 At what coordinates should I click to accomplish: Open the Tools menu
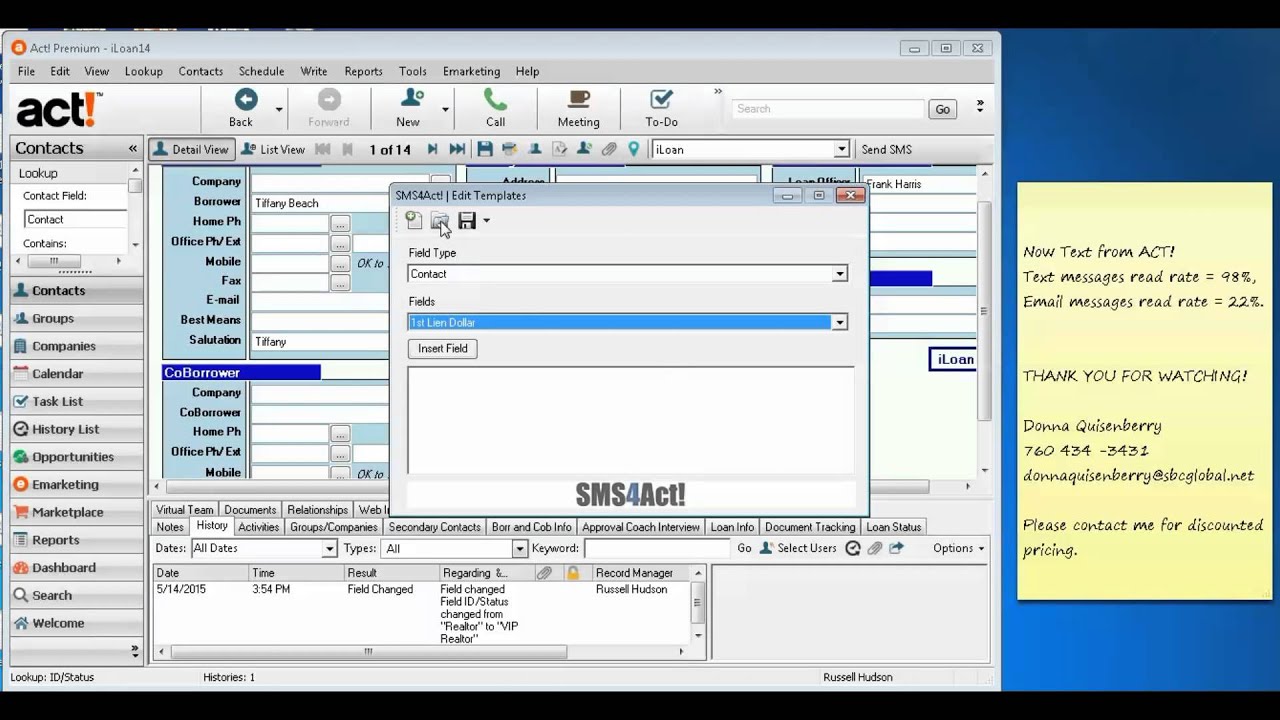[412, 71]
